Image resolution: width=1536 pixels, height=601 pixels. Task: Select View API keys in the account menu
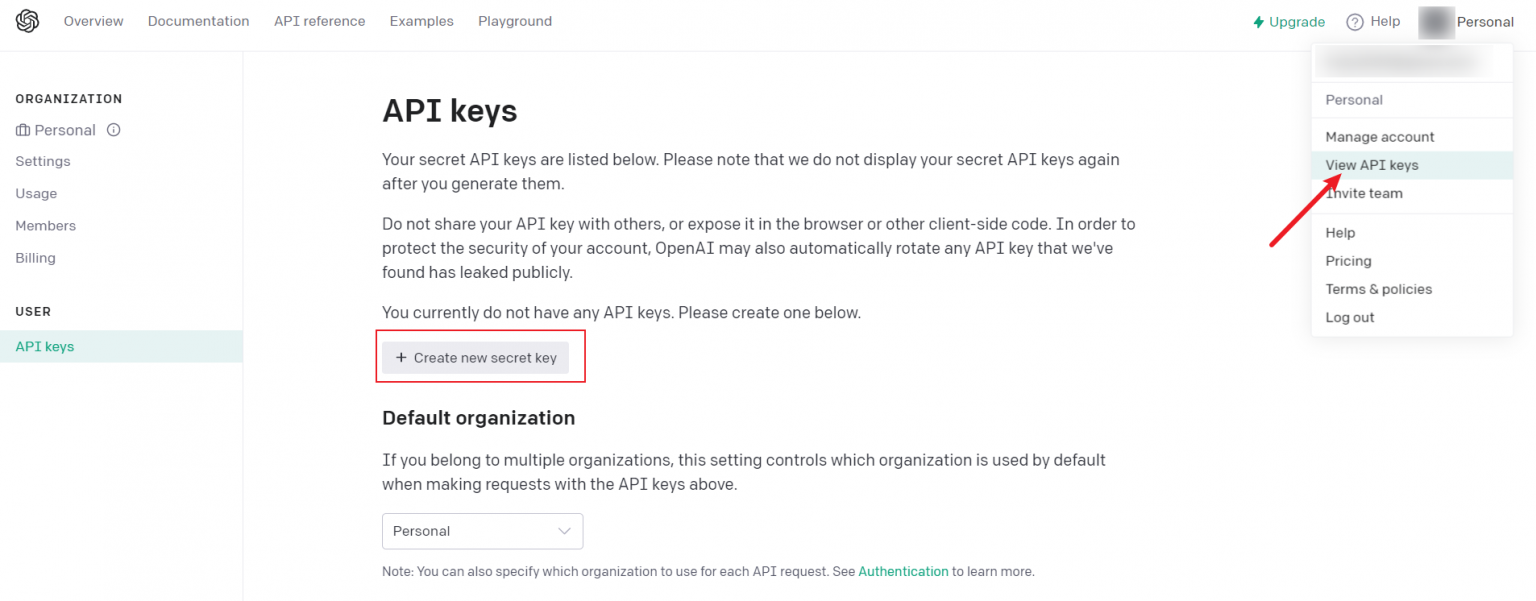[x=1370, y=164]
